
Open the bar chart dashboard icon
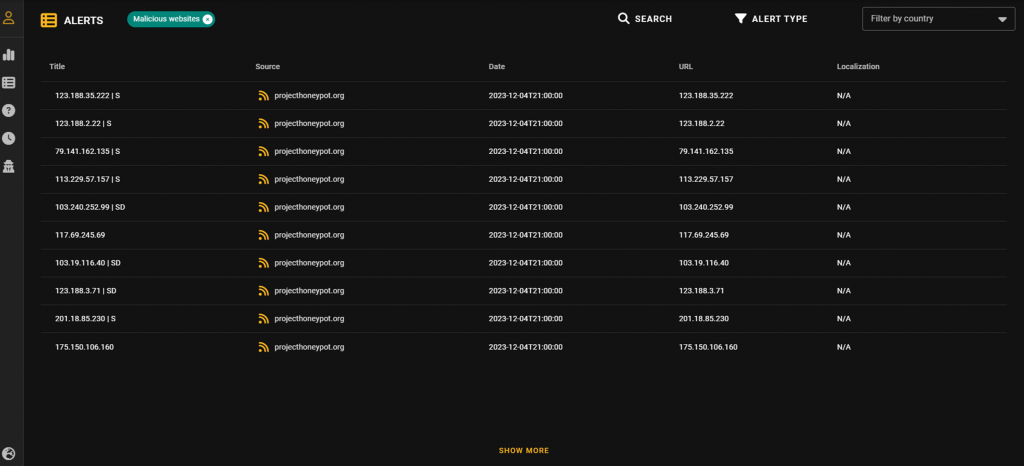[x=9, y=55]
